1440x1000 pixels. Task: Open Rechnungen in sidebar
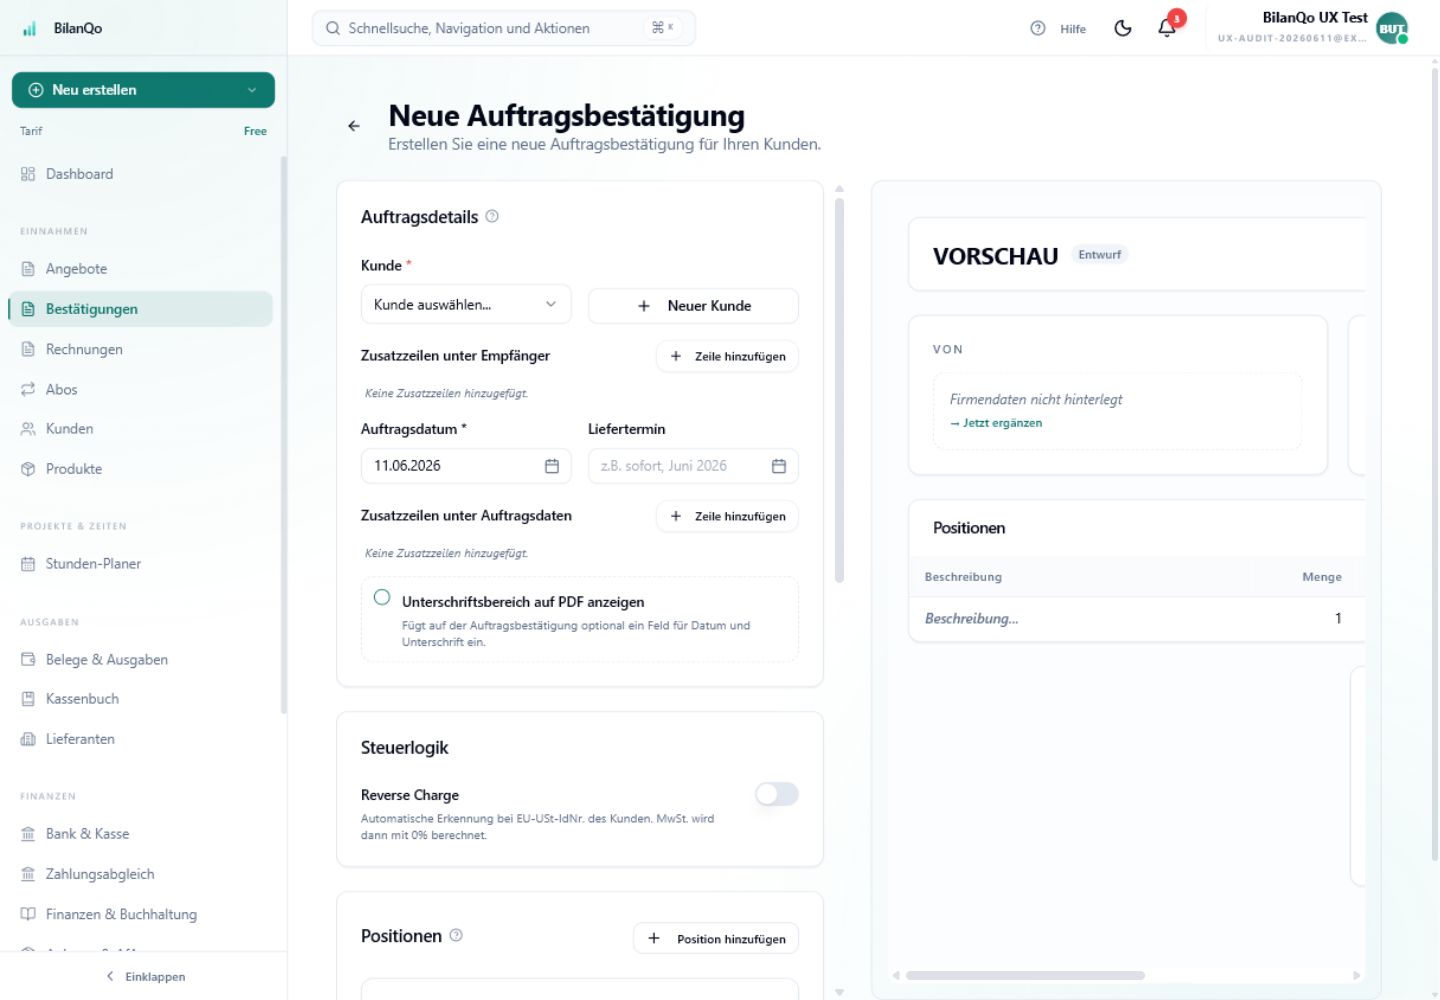pyautogui.click(x=141, y=349)
